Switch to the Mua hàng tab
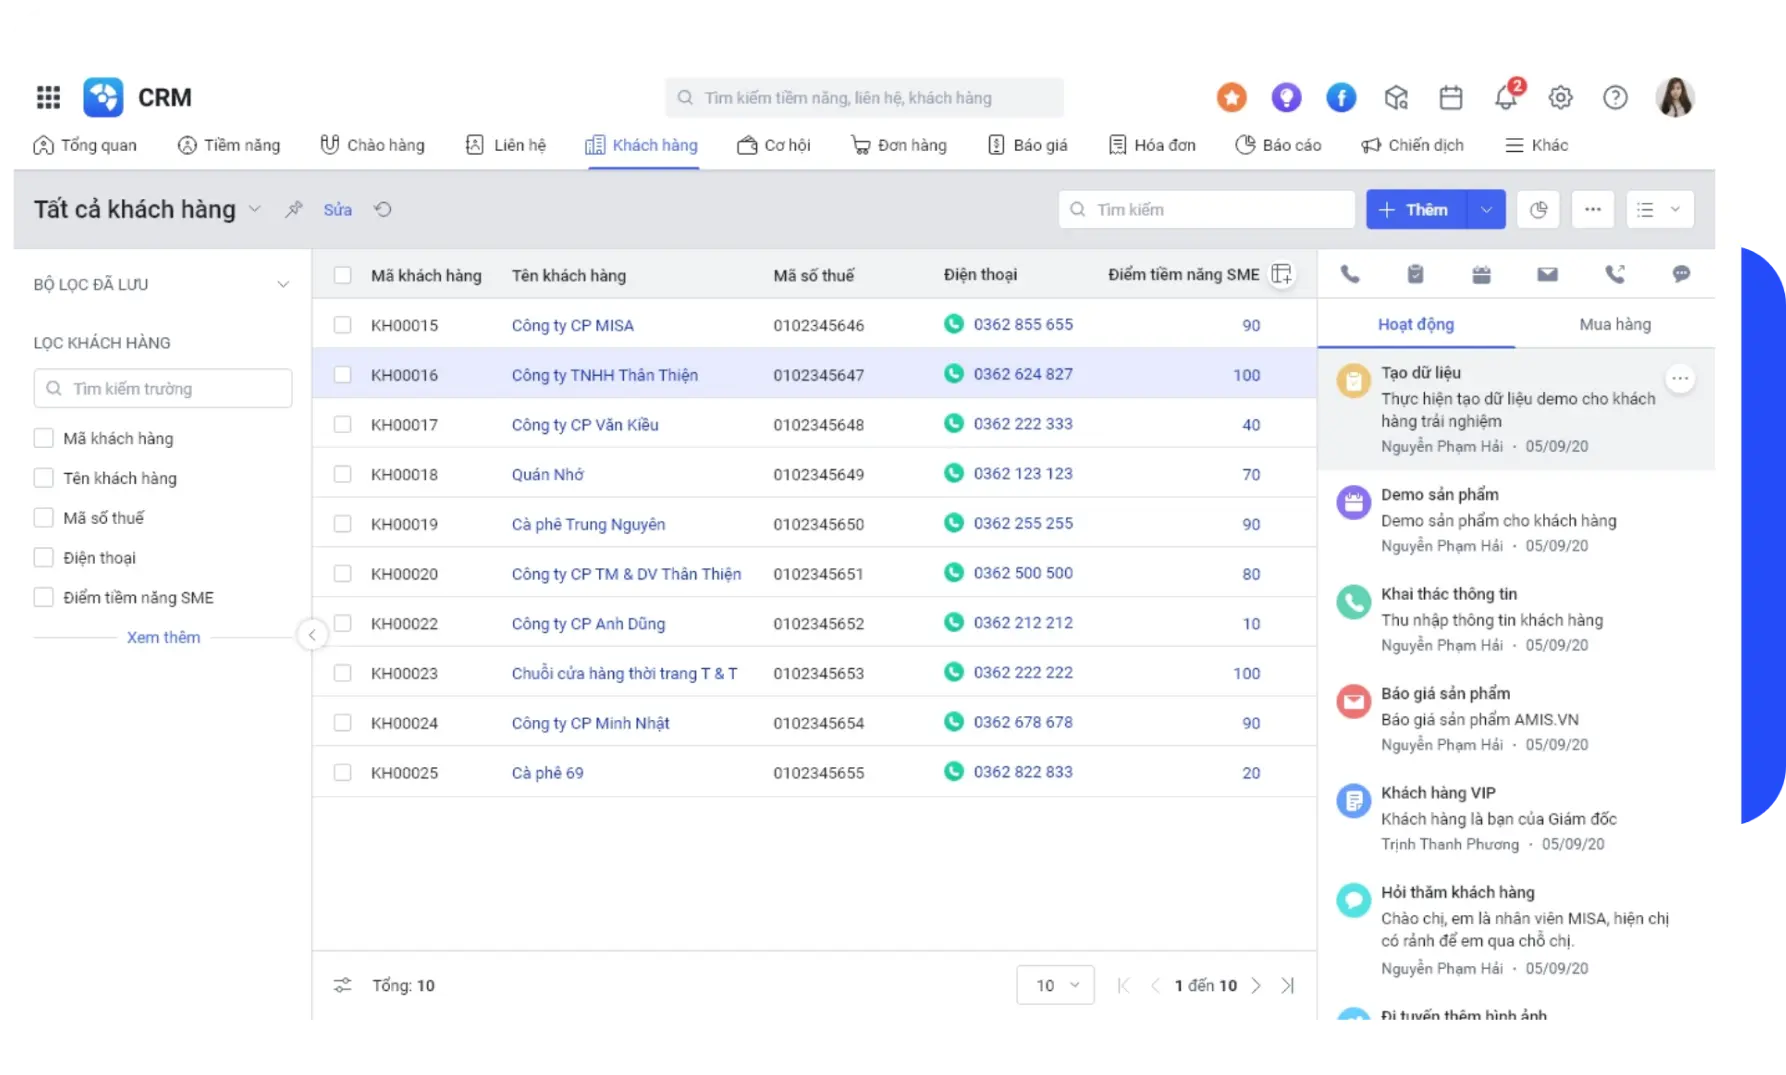The image size is (1786, 1075). (x=1615, y=324)
